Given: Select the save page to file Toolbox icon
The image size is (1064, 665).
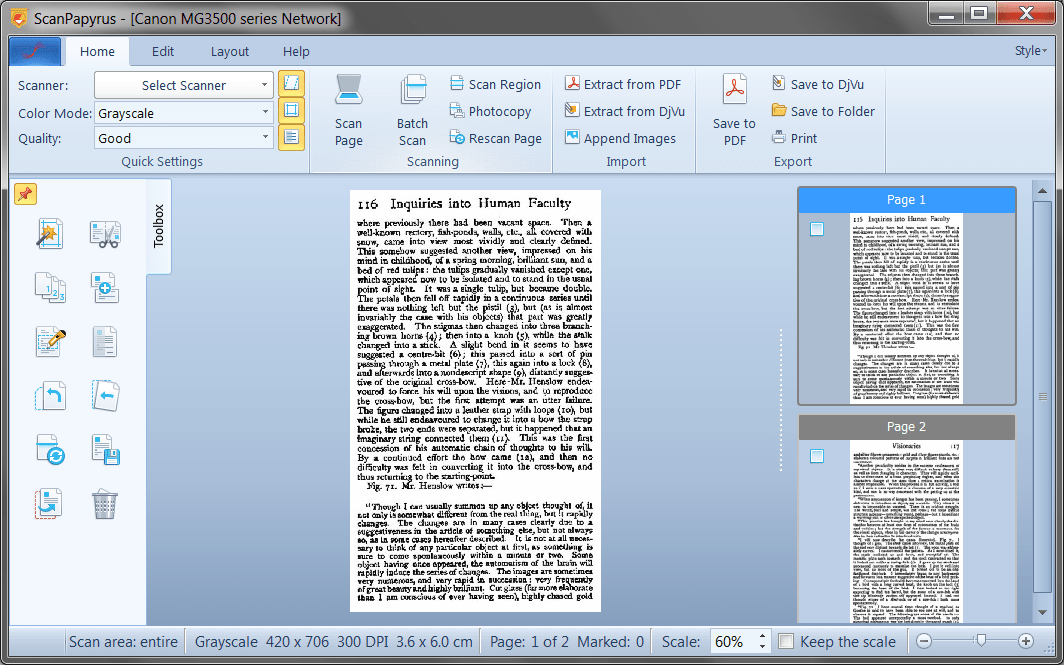Looking at the screenshot, I should (105, 449).
